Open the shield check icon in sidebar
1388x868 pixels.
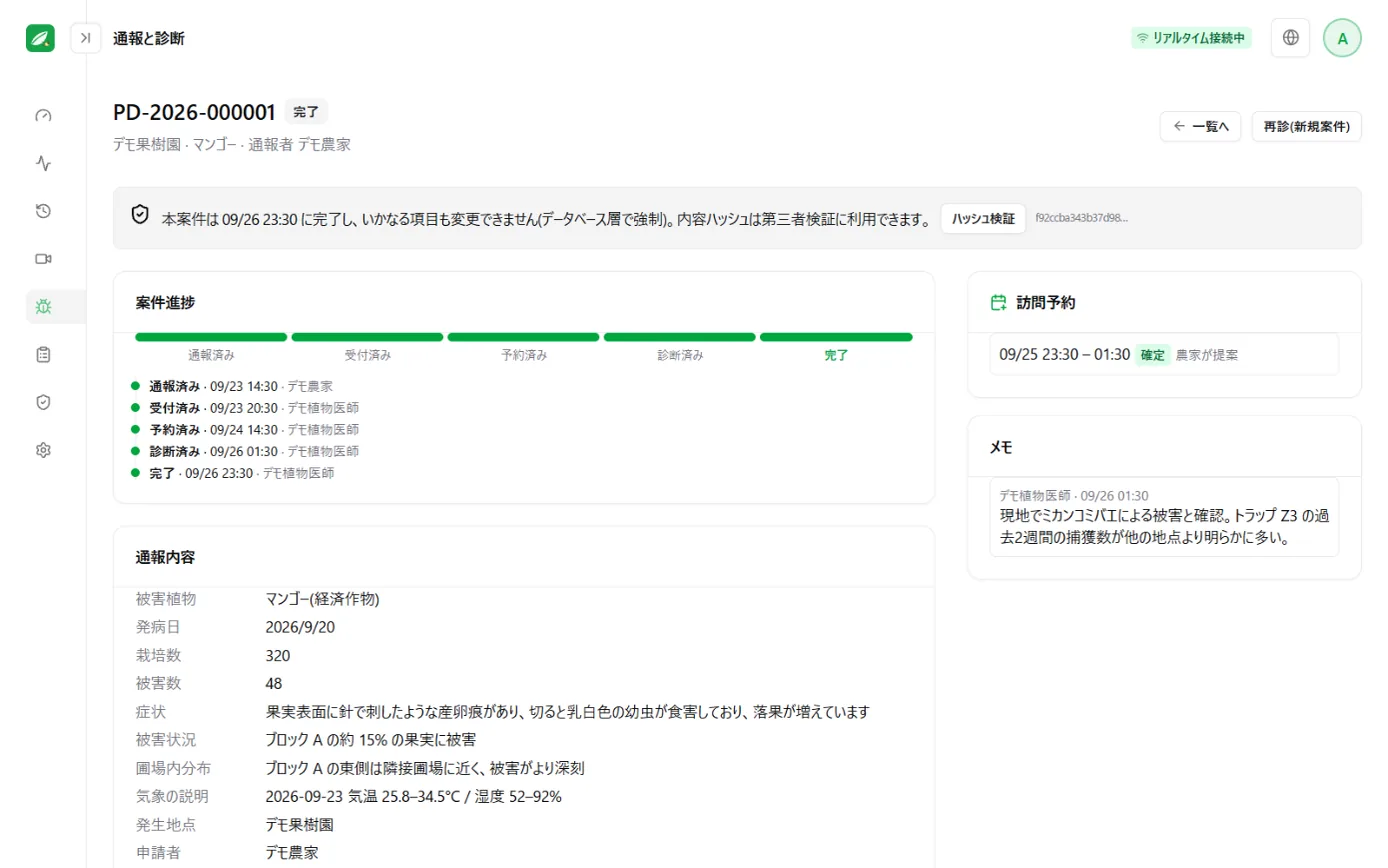point(43,402)
